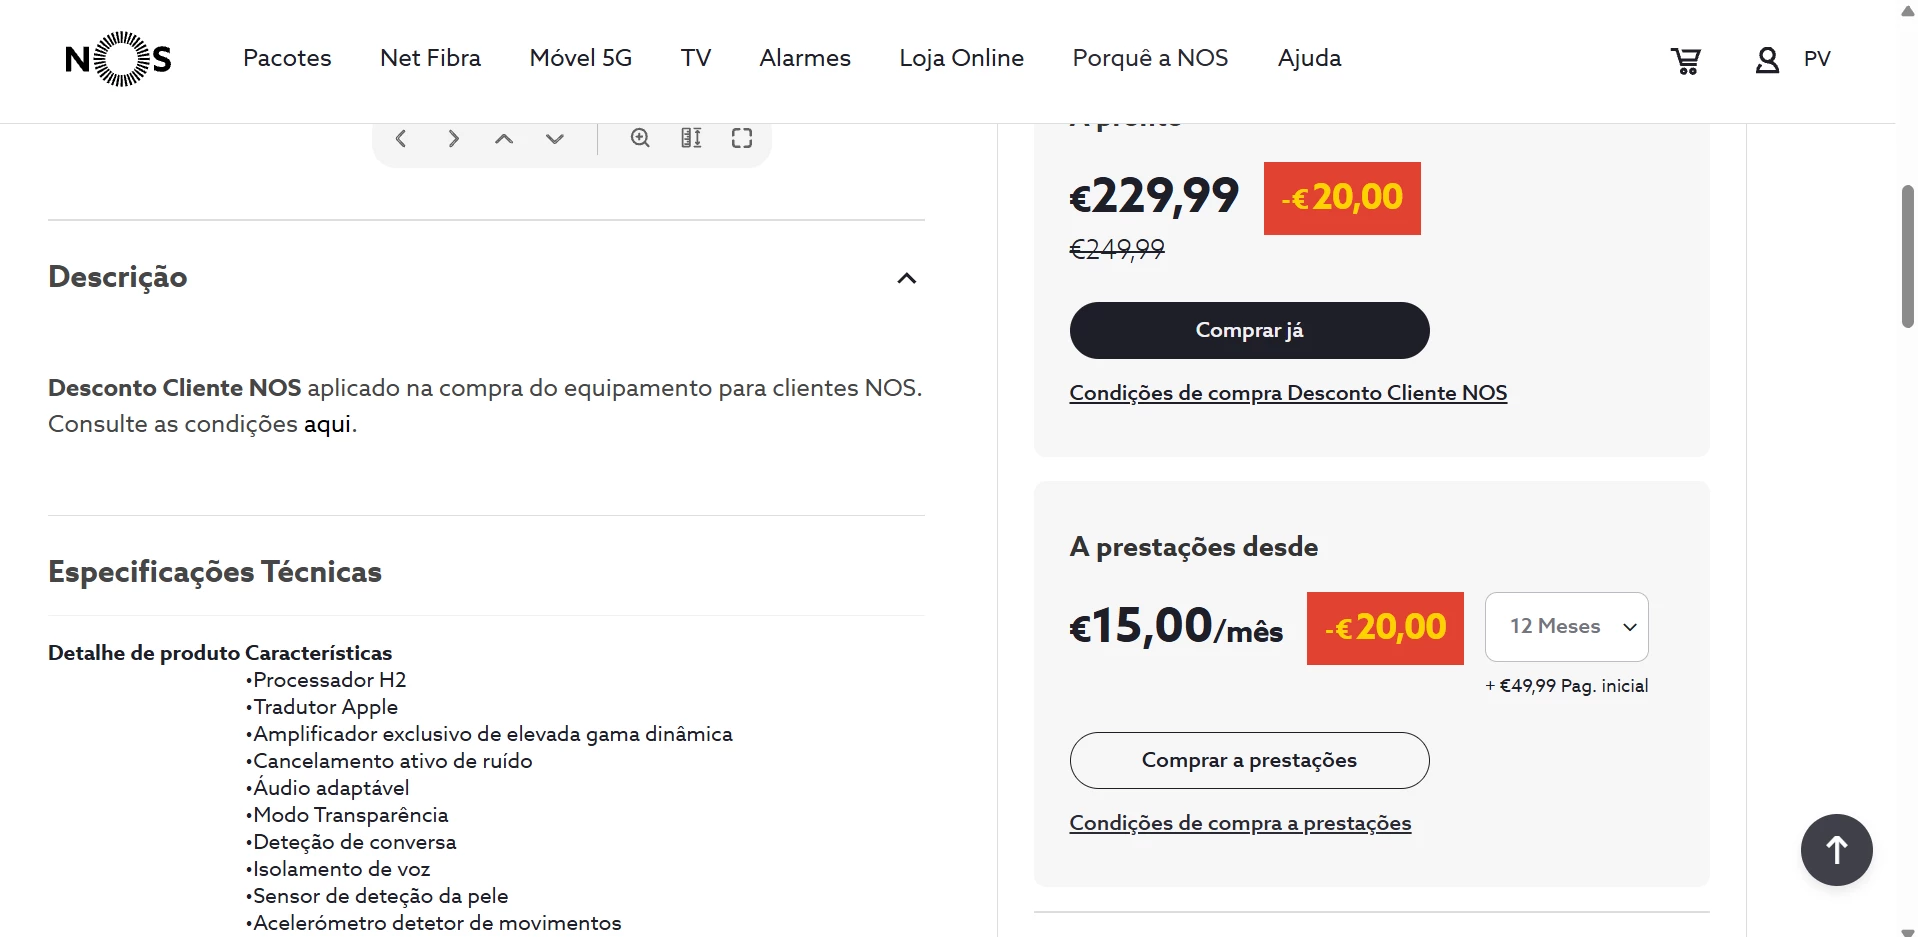
Task: Click the page vertical scrollbar thumb
Action: click(1908, 256)
